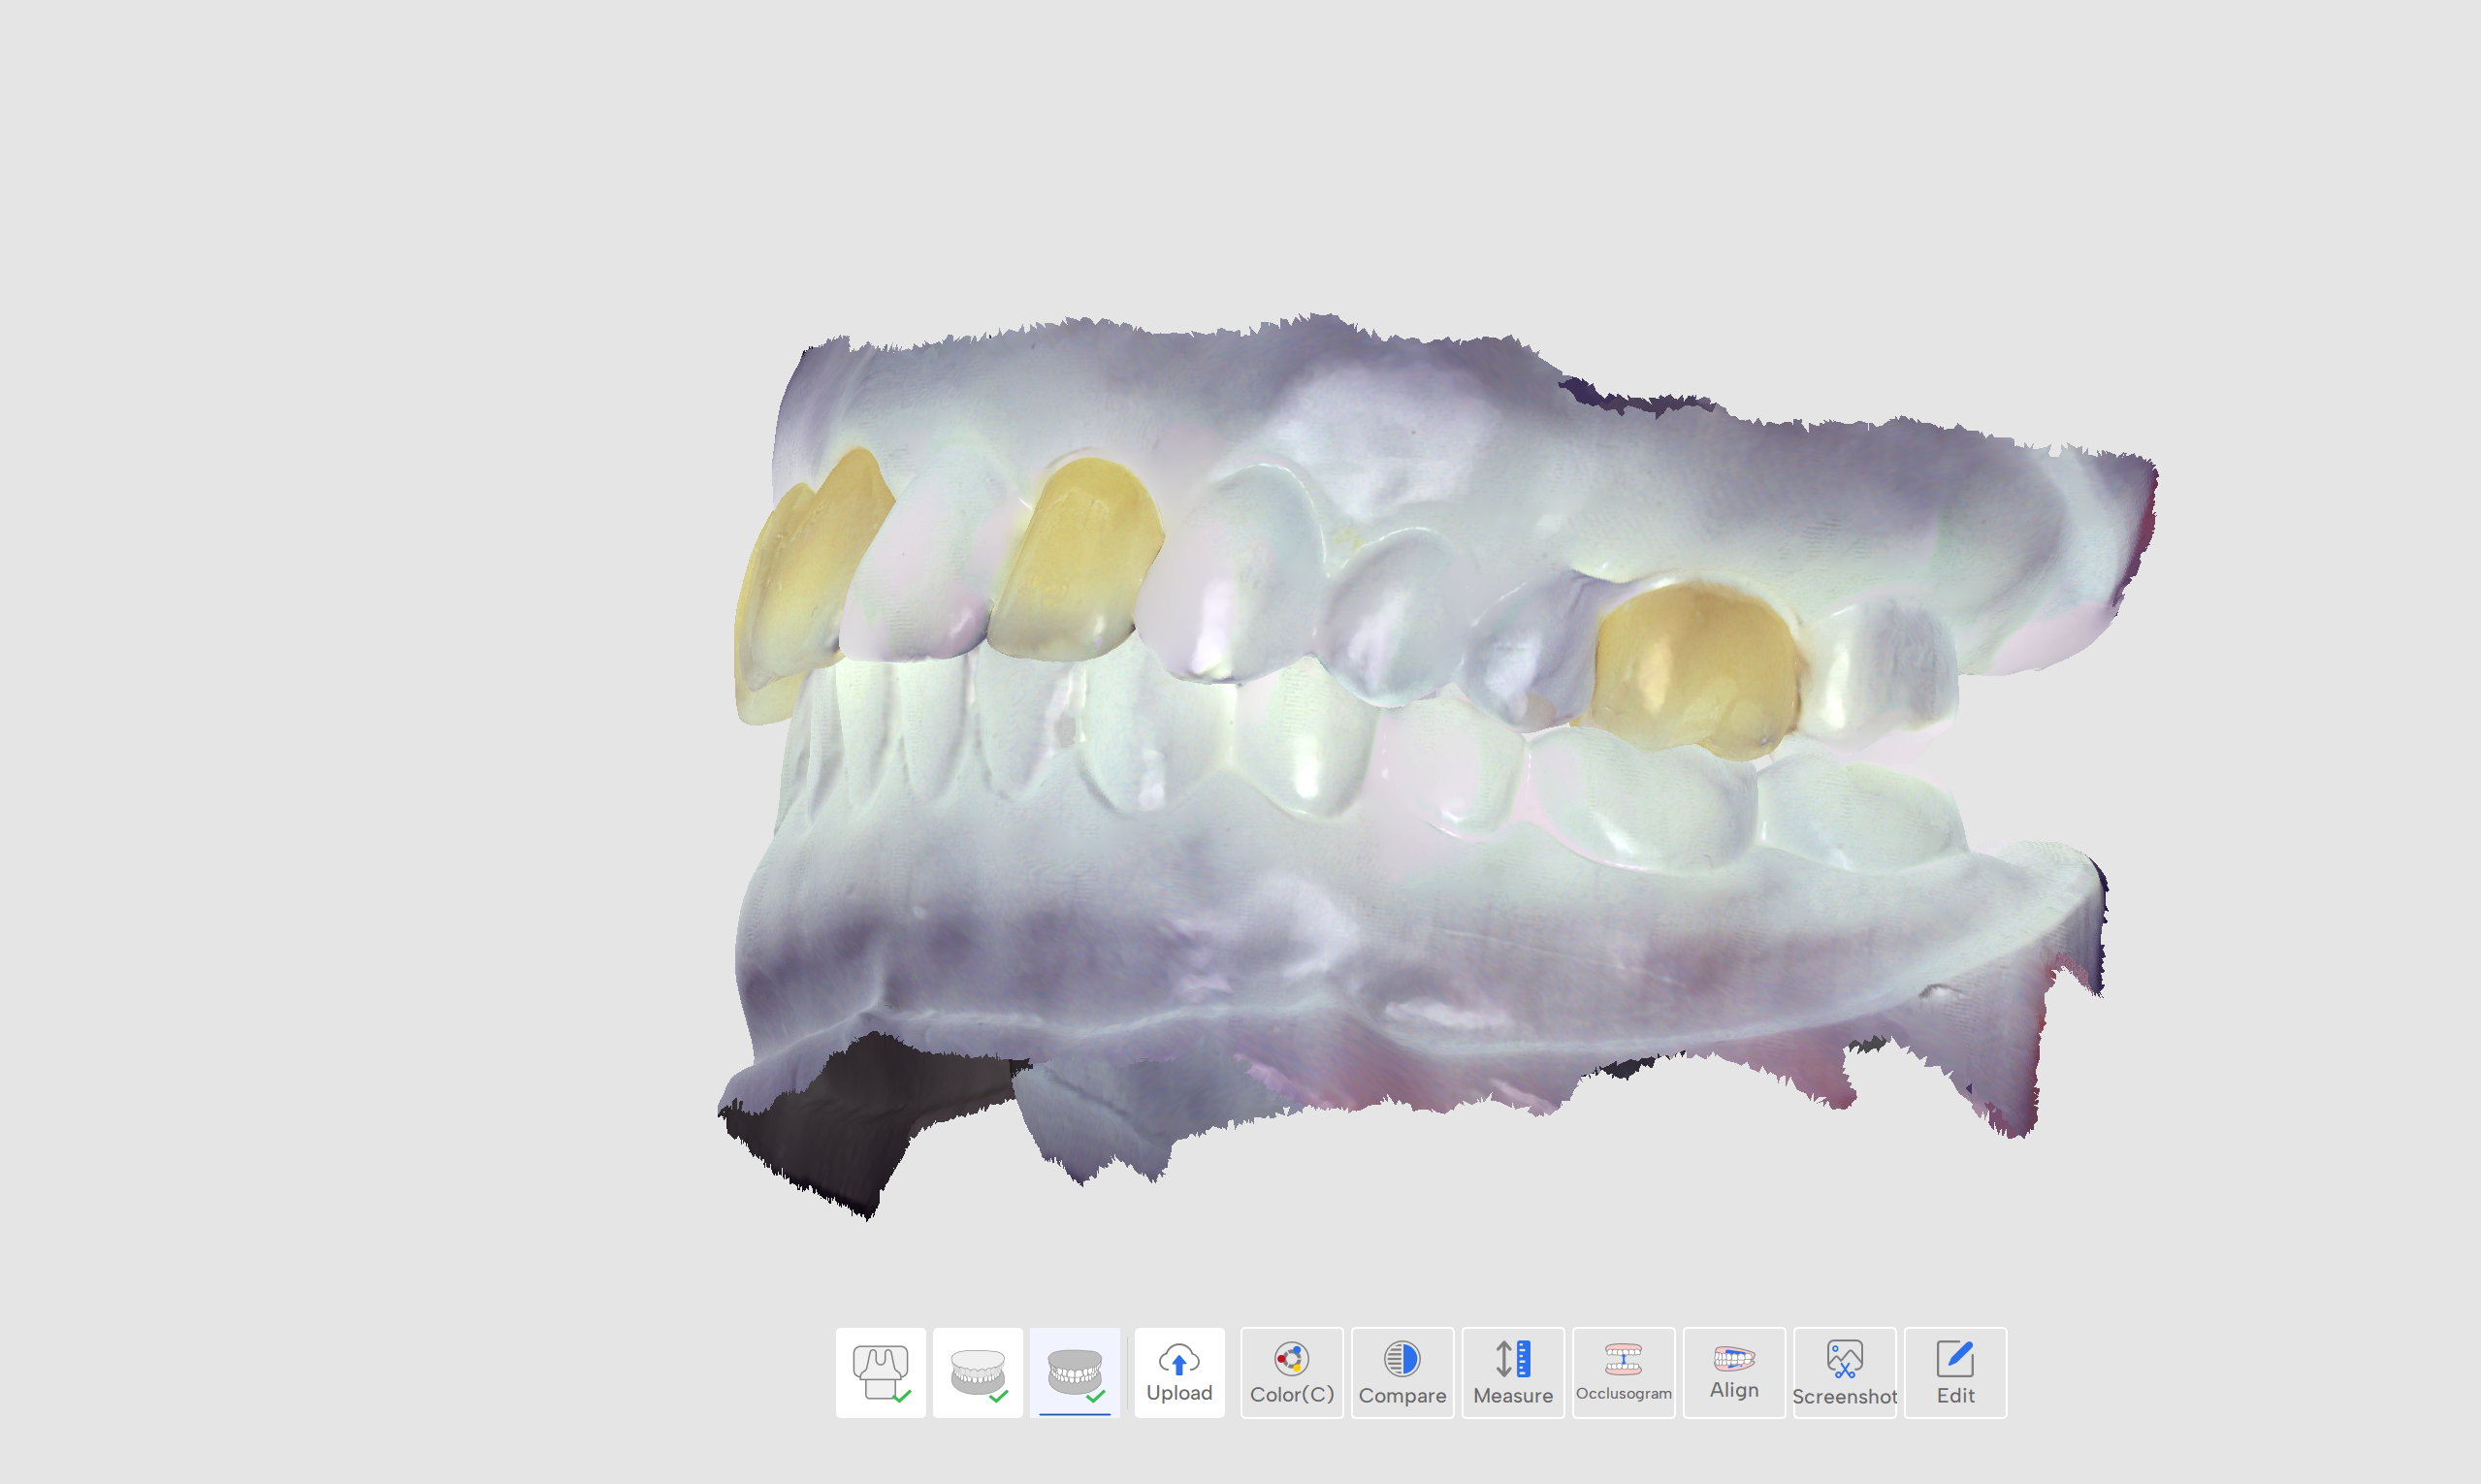Upload the scan to the cloud
The width and height of the screenshot is (2481, 1484).
(1179, 1372)
